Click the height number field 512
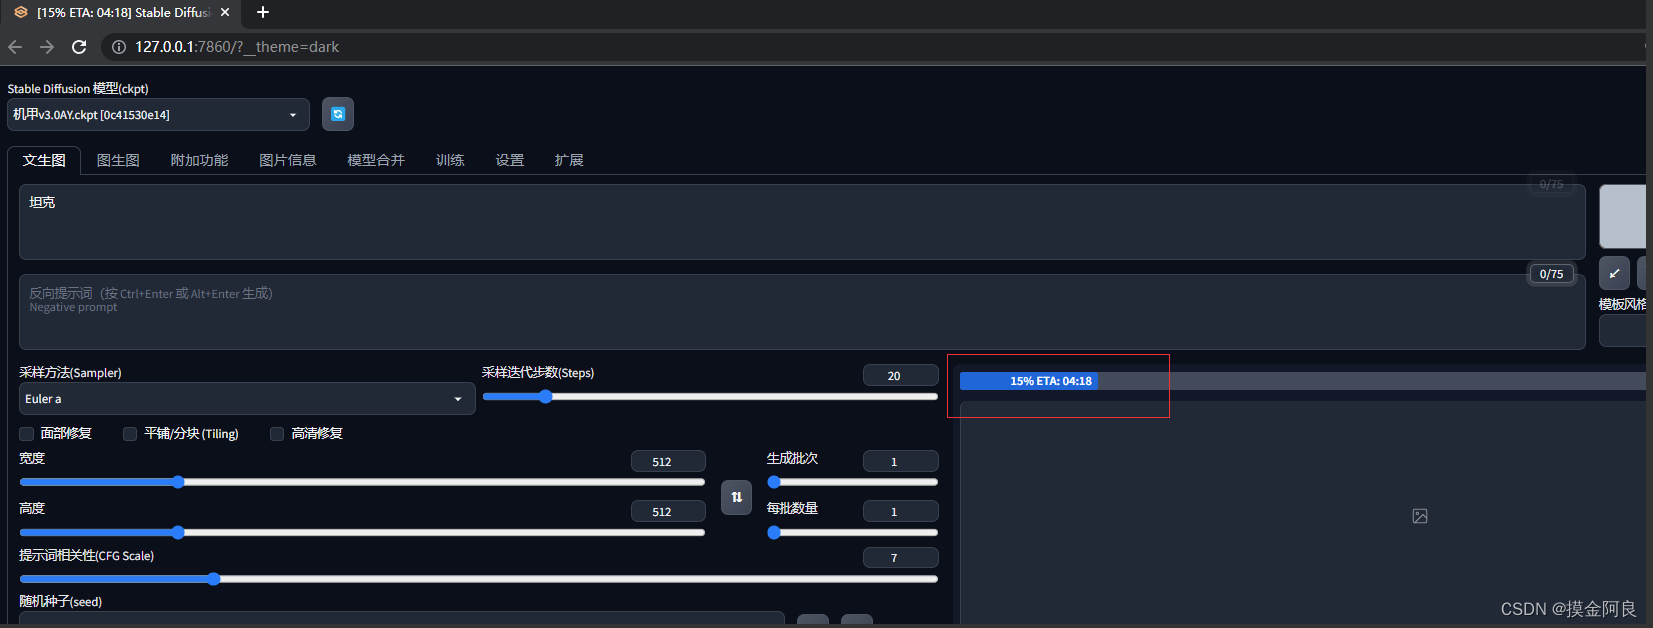1653x628 pixels. click(668, 511)
